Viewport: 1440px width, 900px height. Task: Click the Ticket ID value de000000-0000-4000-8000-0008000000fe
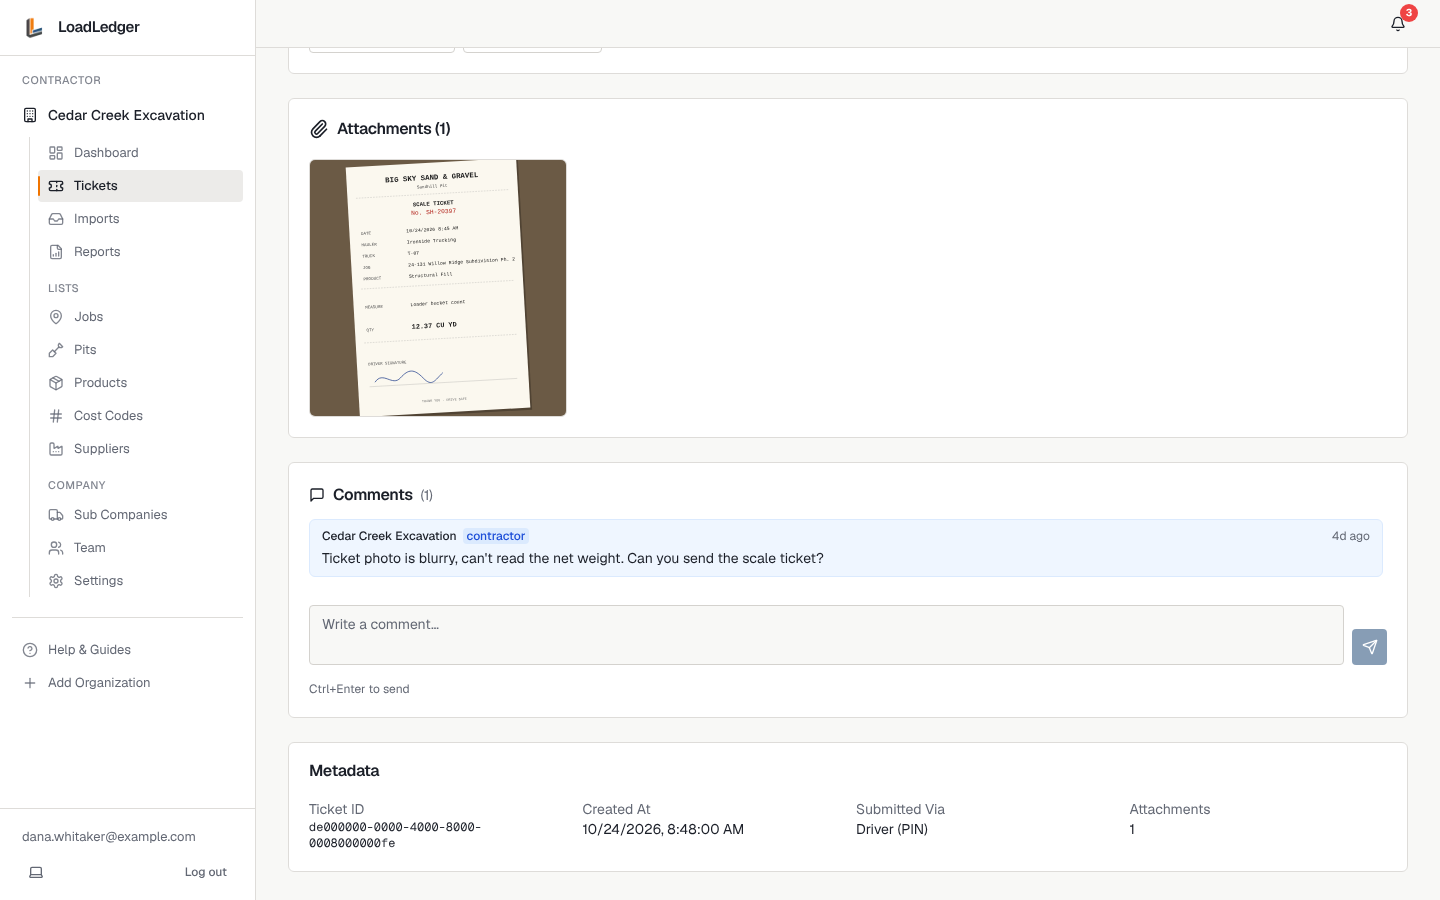(395, 835)
